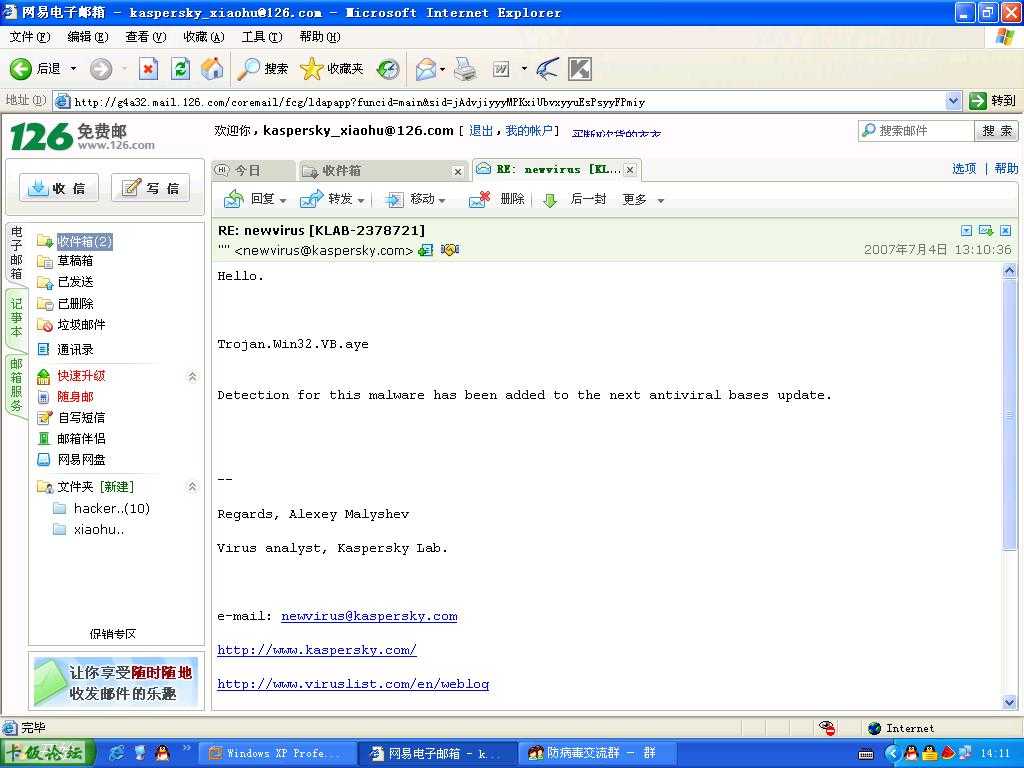Switch to Windows XP Profe... taskbar window
The height and width of the screenshot is (768, 1024).
(276, 753)
